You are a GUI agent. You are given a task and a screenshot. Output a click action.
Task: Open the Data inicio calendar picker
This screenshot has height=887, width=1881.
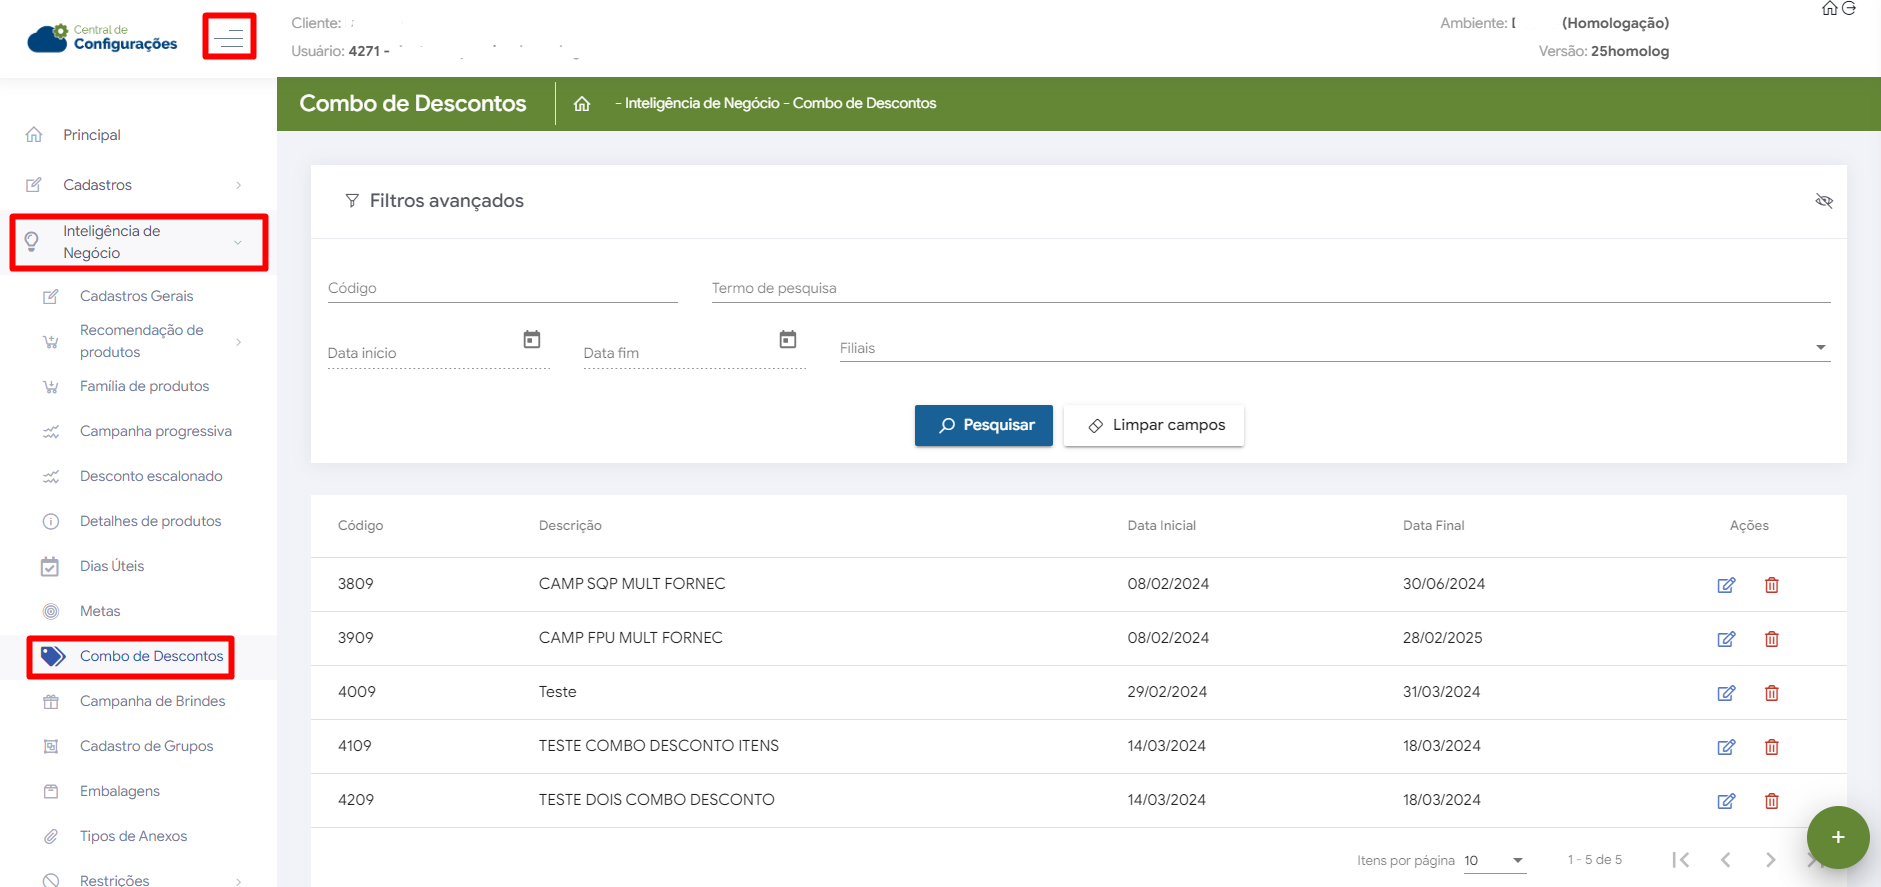click(532, 340)
